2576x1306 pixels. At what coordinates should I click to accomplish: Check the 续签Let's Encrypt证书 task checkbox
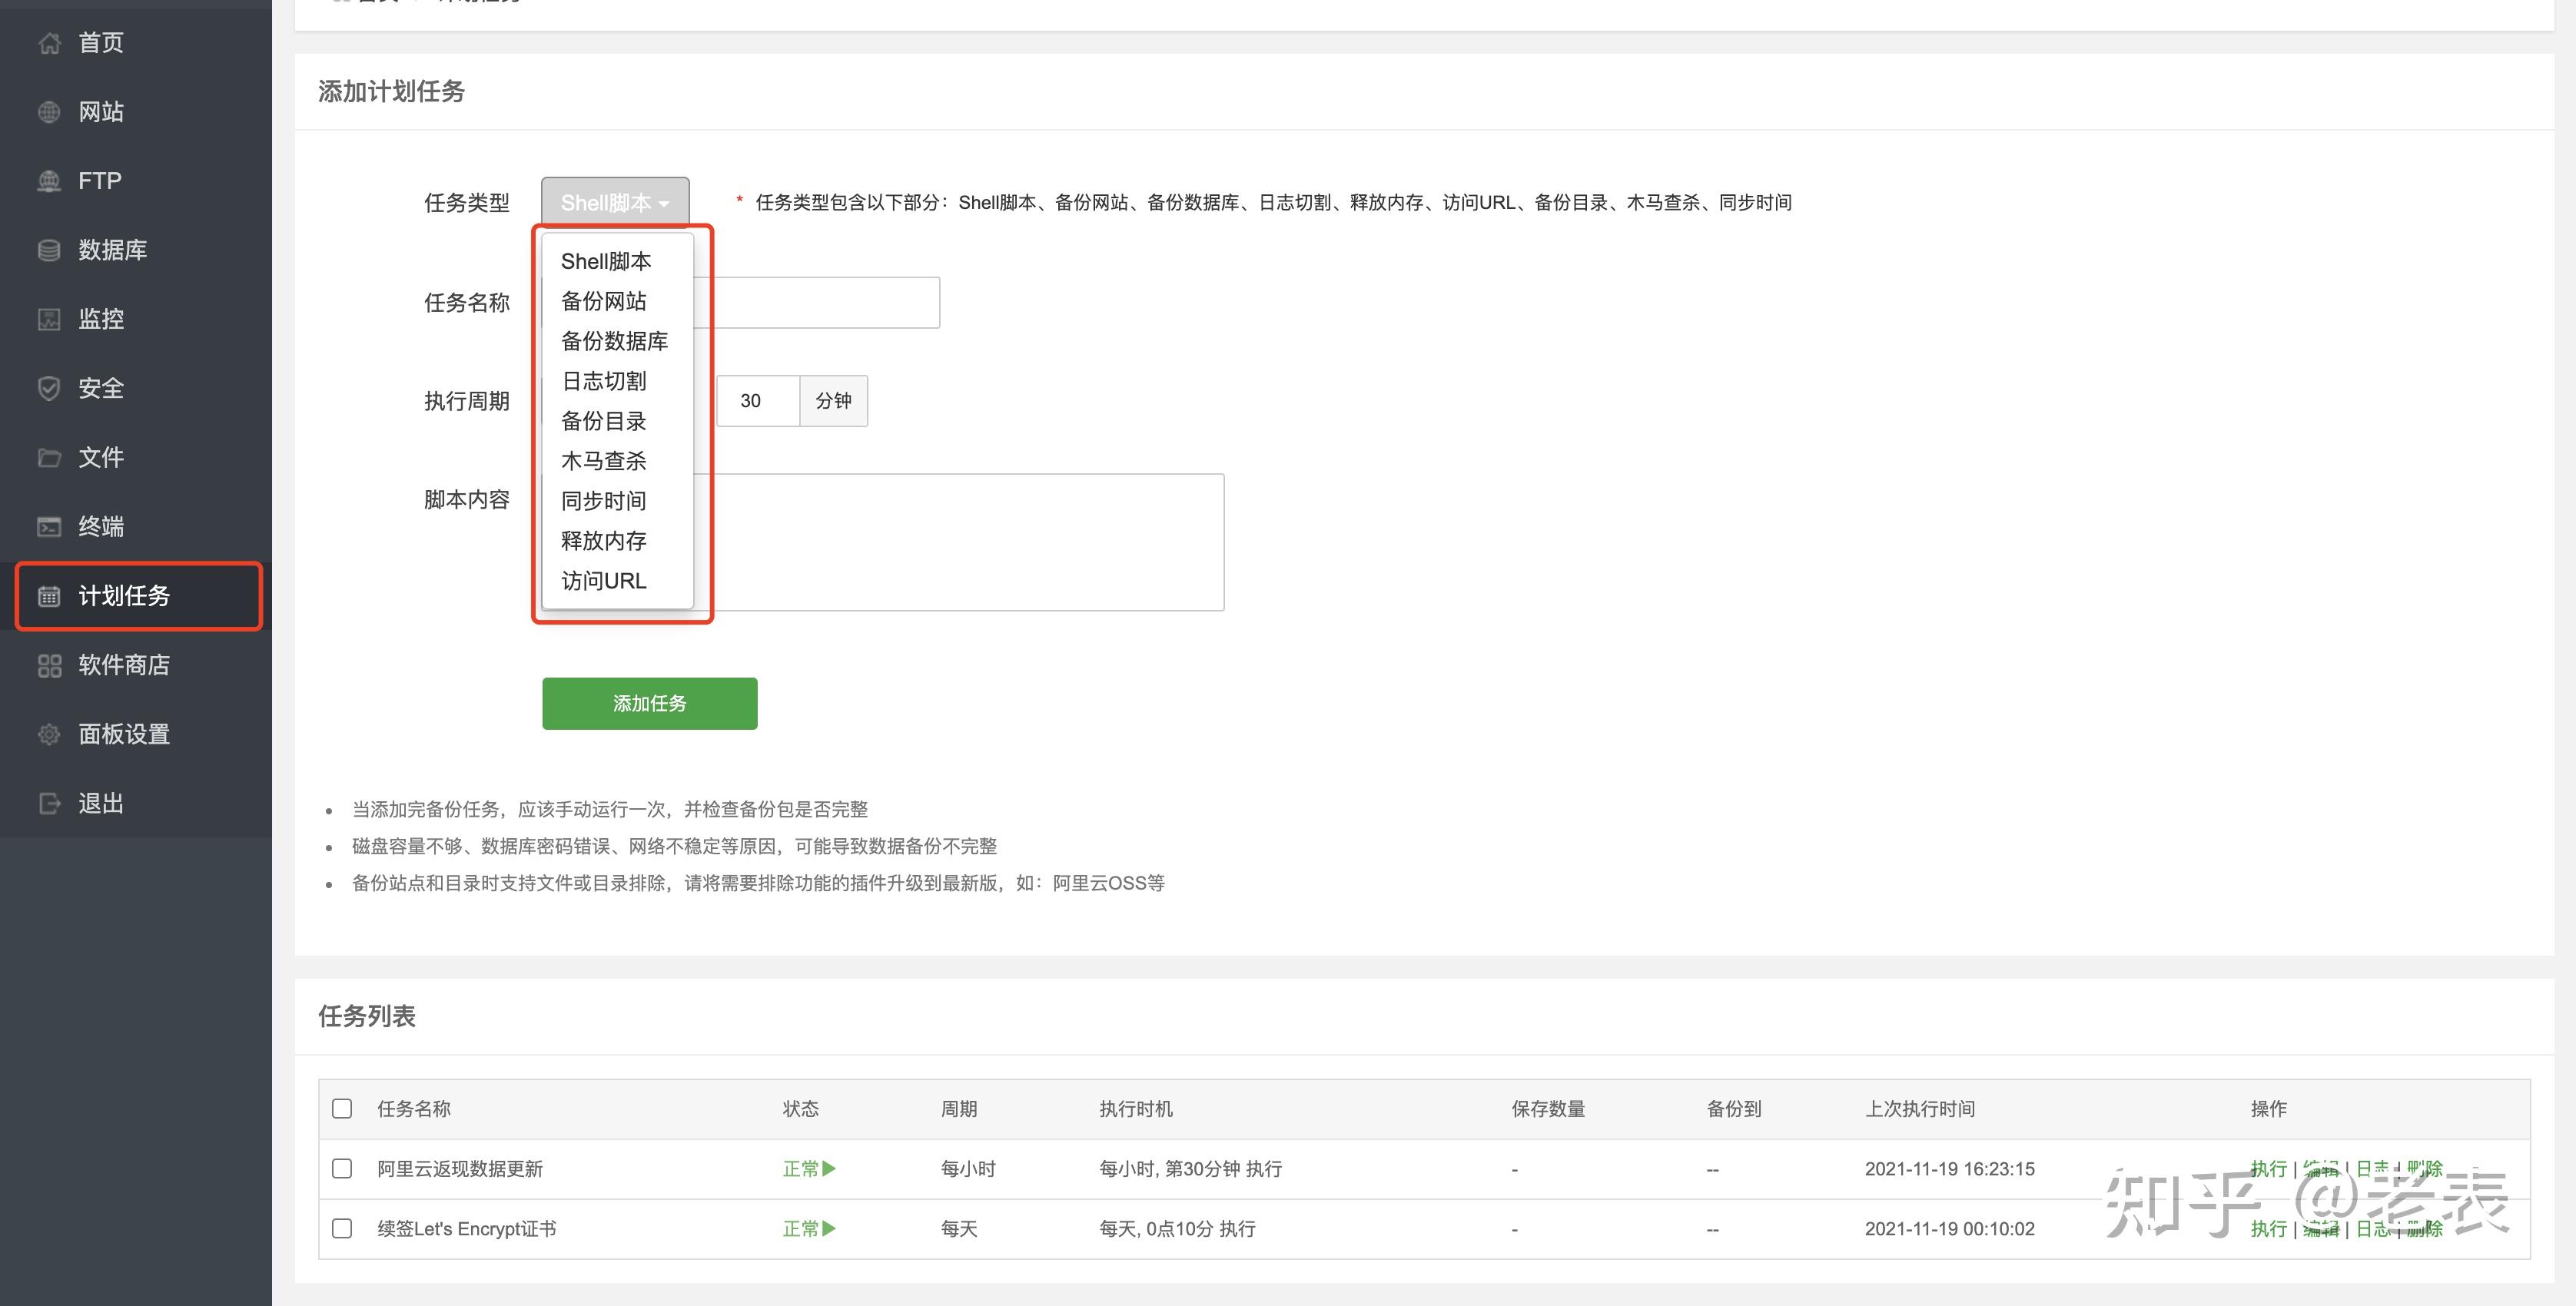[342, 1228]
